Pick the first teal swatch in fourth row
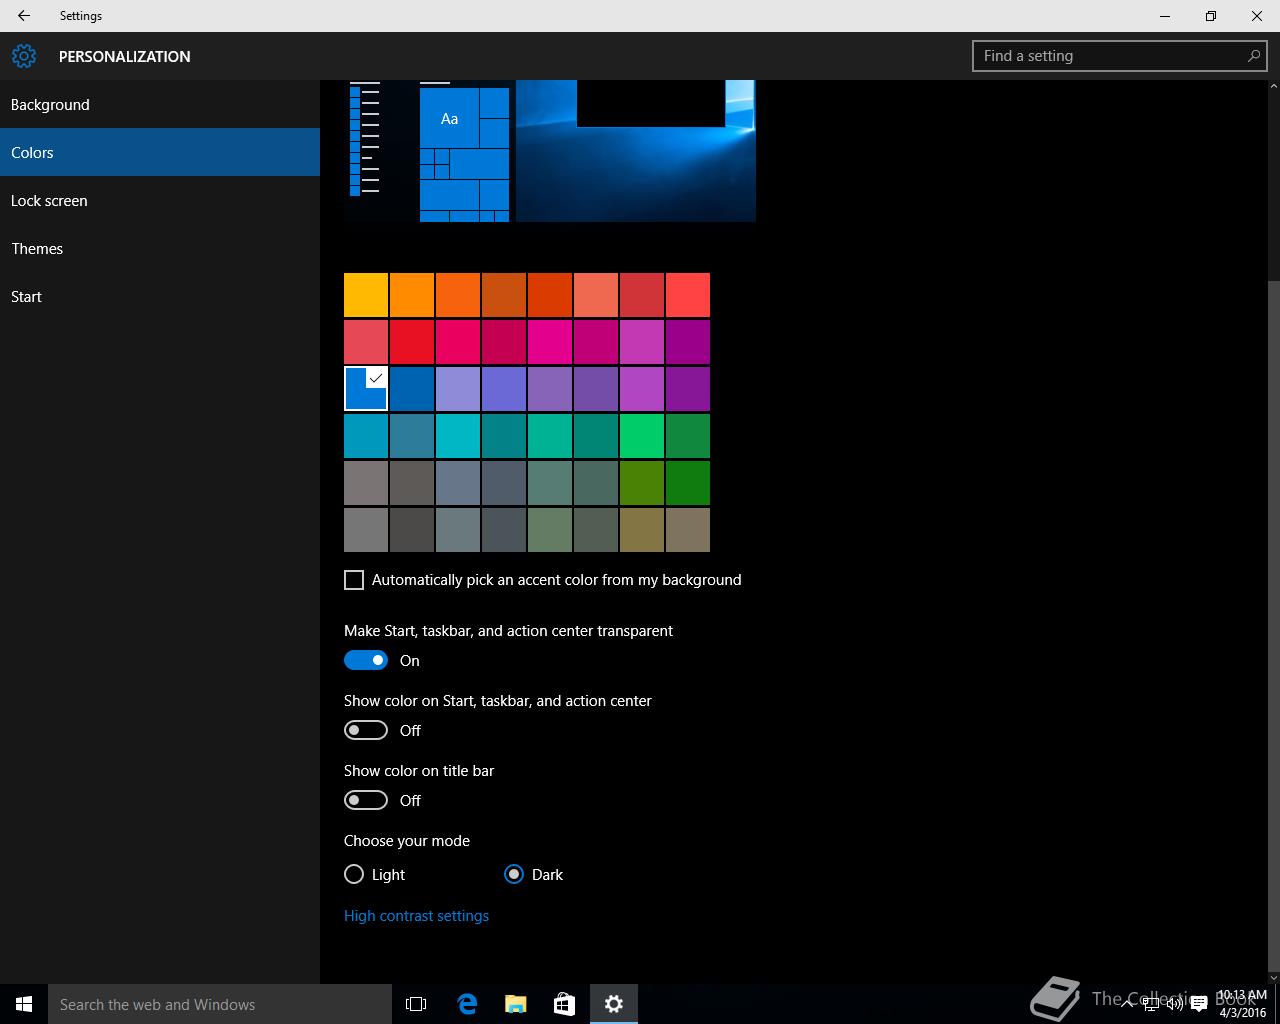Image resolution: width=1280 pixels, height=1024 pixels. [x=366, y=436]
